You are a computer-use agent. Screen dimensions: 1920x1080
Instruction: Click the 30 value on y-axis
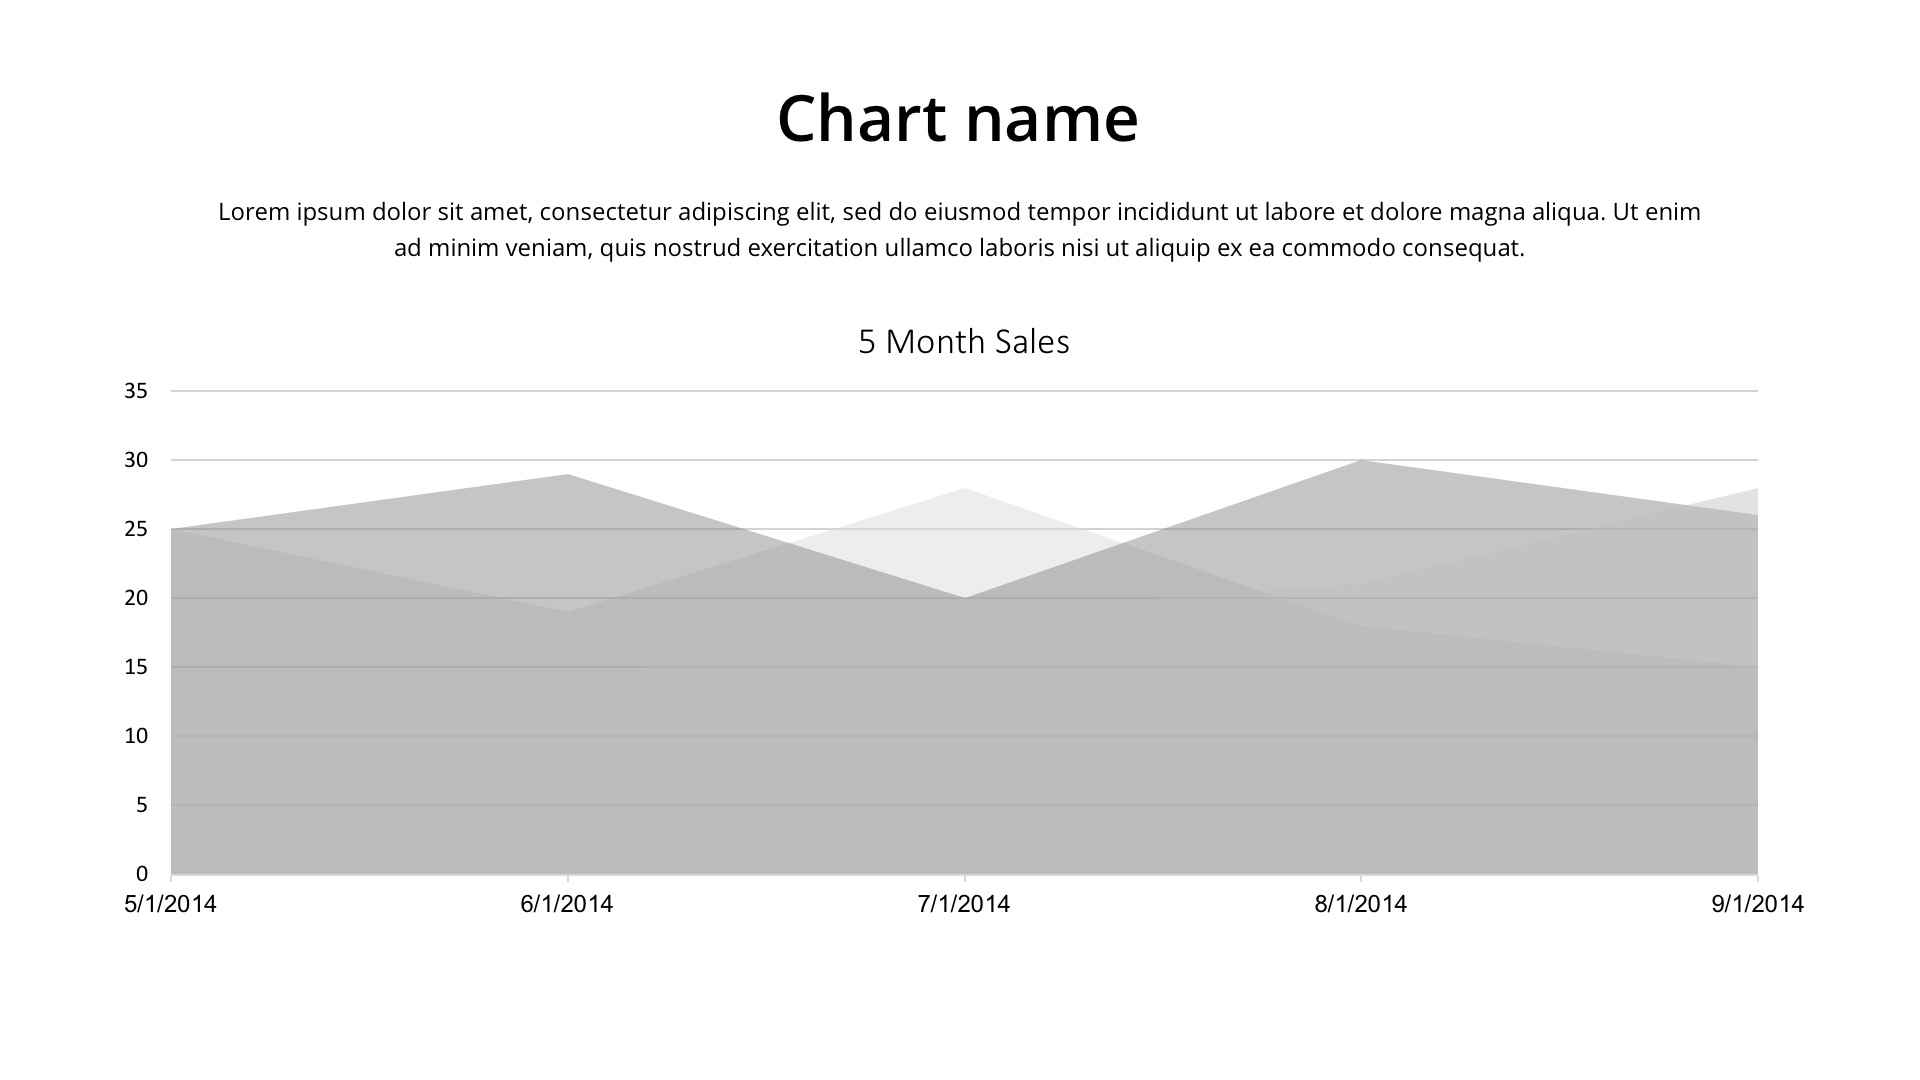tap(136, 460)
